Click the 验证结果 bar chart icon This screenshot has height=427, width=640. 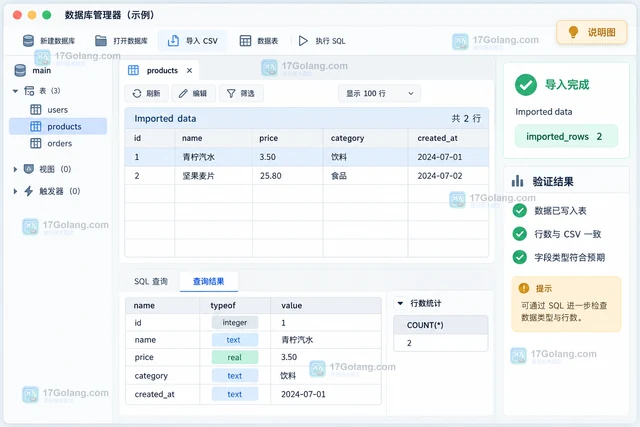(x=518, y=181)
